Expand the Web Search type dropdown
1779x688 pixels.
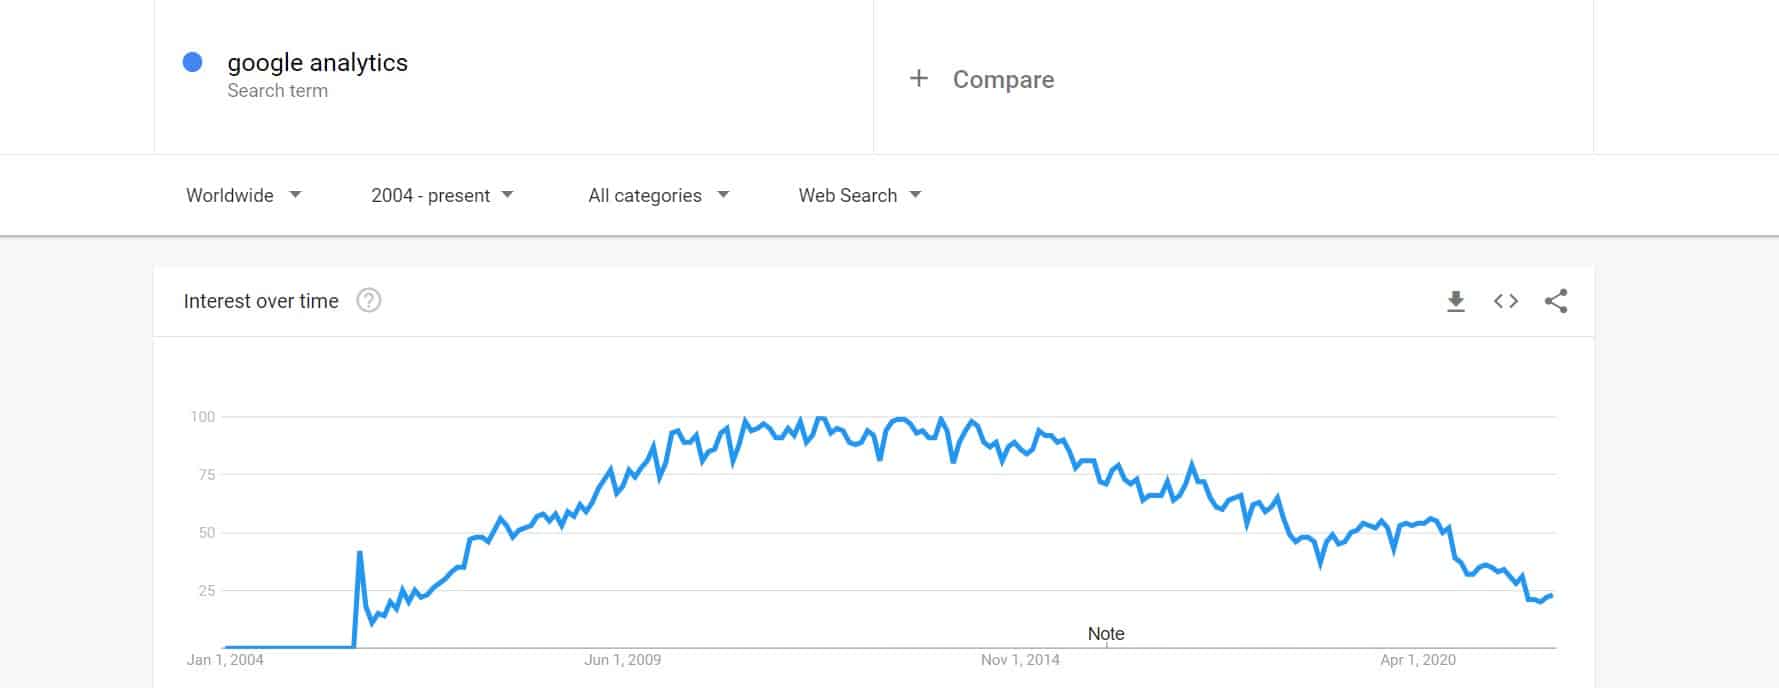pyautogui.click(x=860, y=195)
